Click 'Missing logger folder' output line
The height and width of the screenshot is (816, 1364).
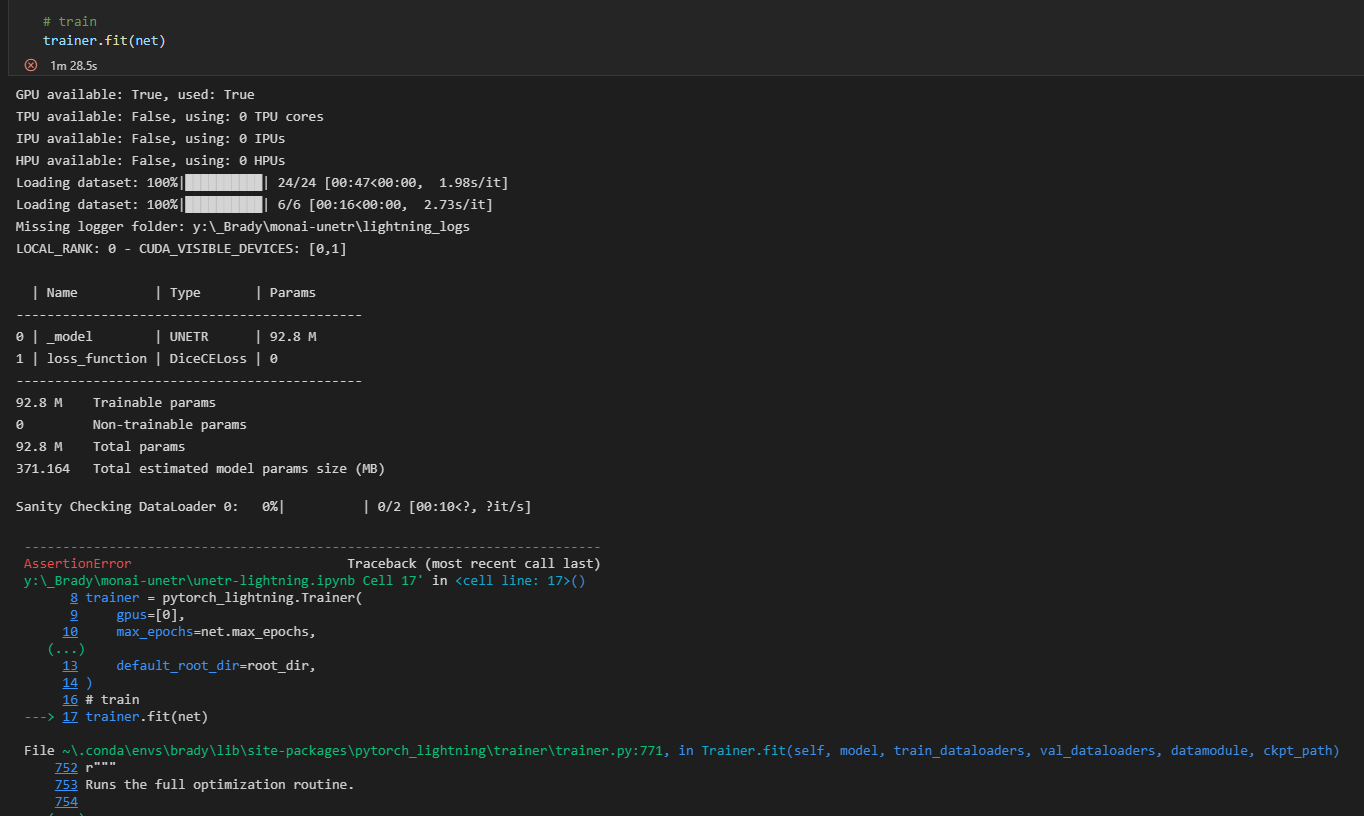pos(243,226)
